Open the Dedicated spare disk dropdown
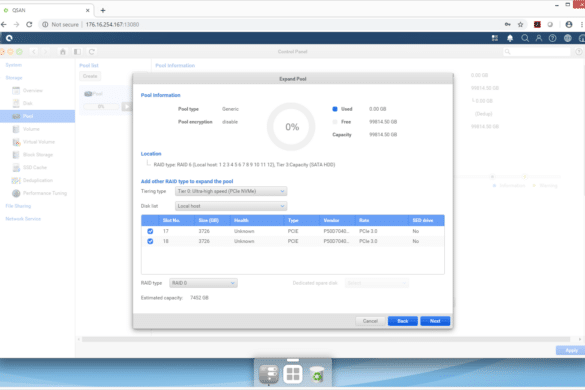 pyautogui.click(x=376, y=283)
